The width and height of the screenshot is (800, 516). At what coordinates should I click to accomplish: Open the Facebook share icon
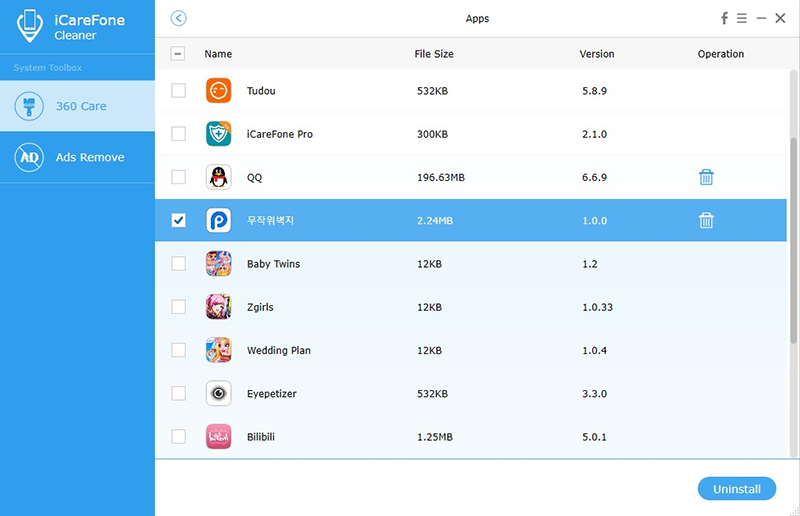[724, 18]
